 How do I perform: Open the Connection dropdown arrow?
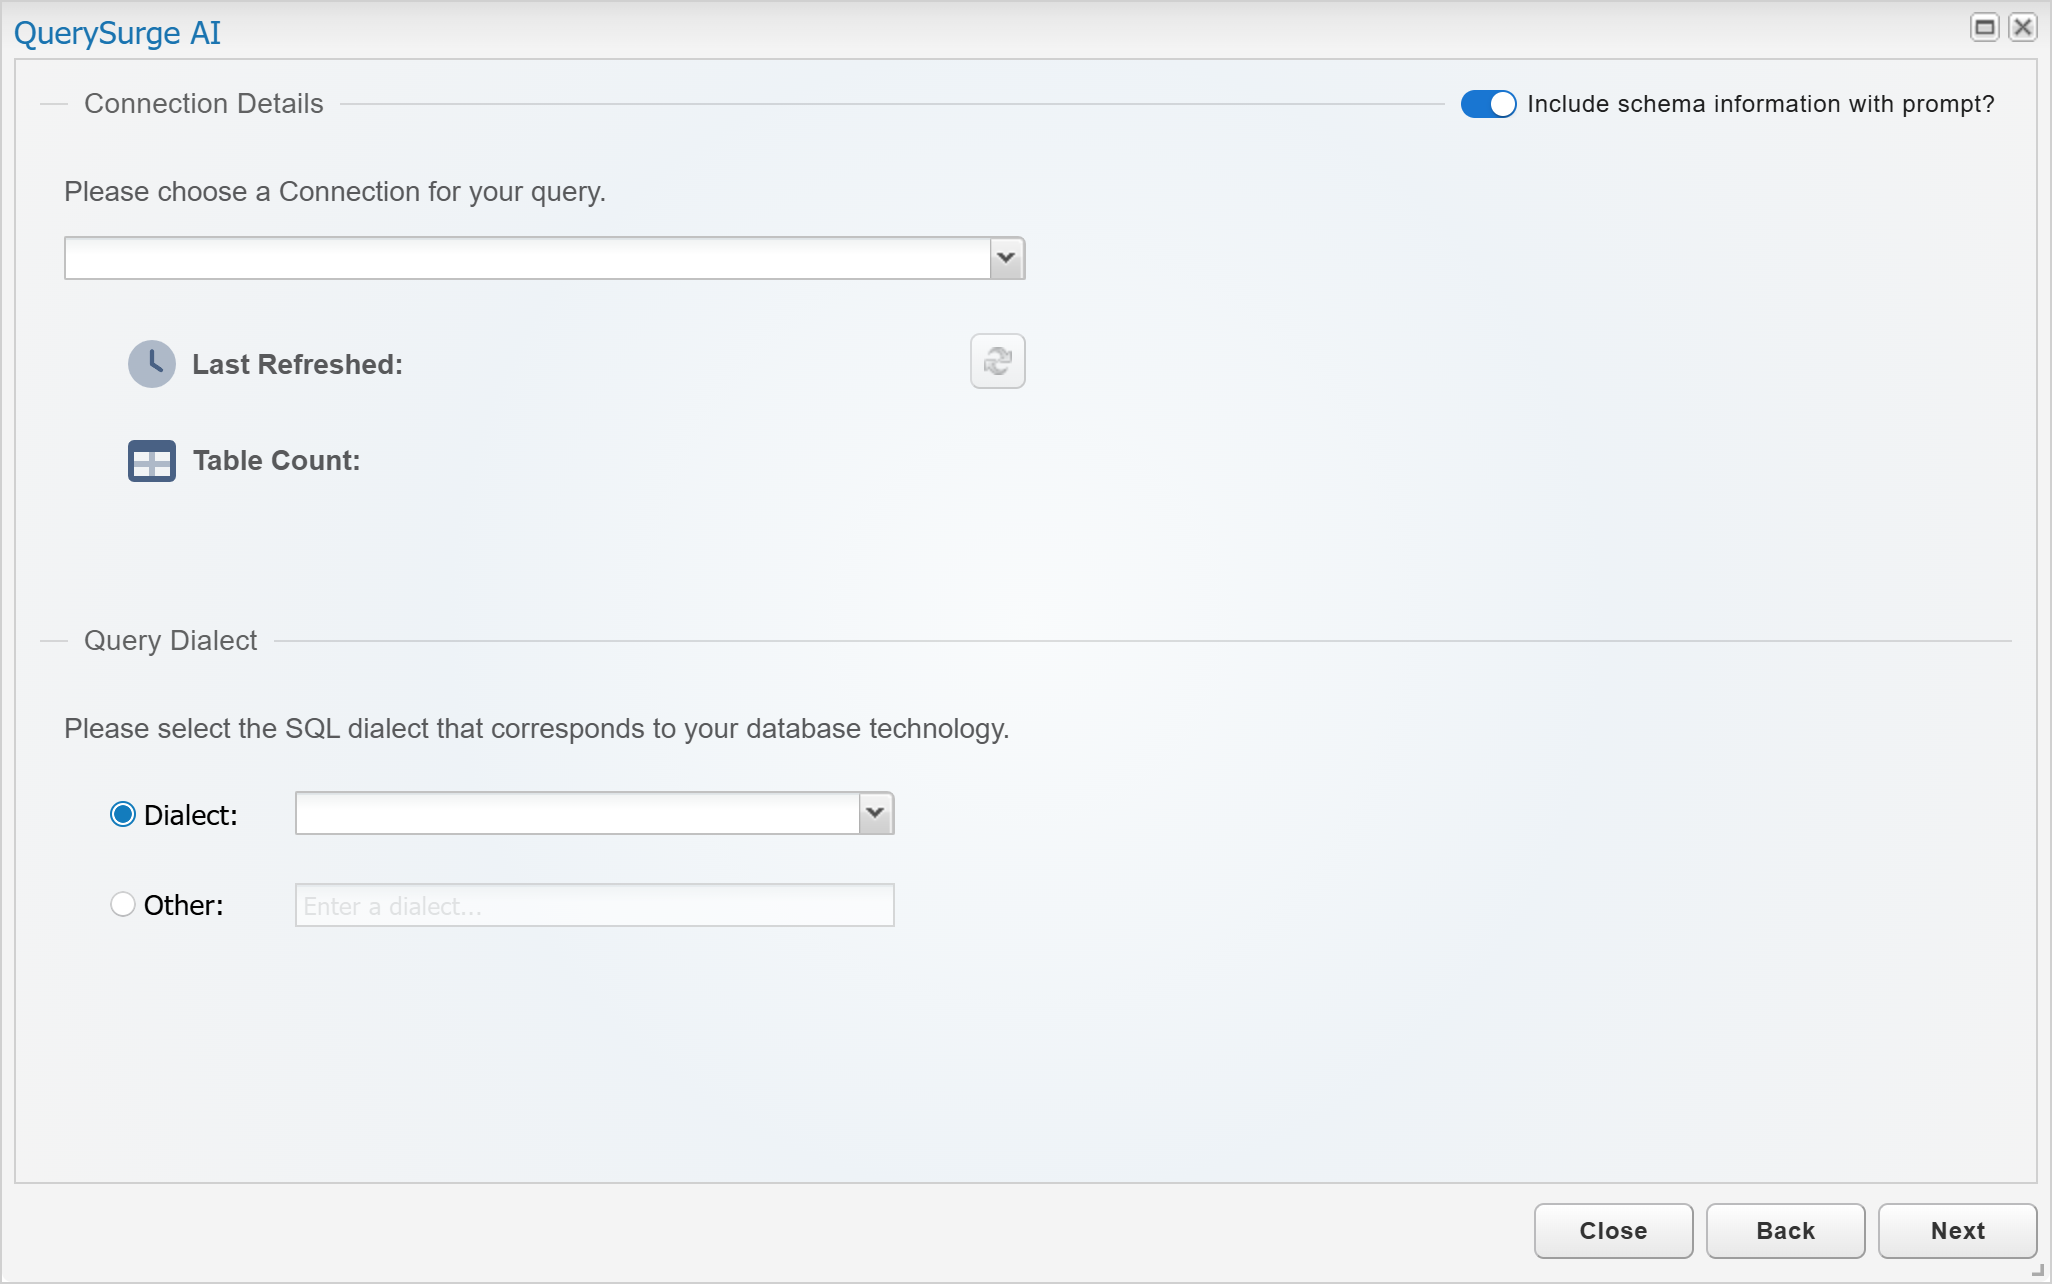(1006, 258)
